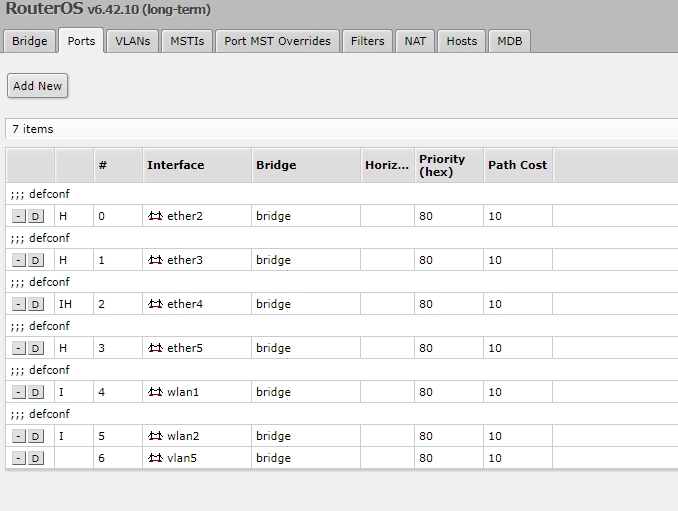This screenshot has width=678, height=511.
Task: Open the Filters tab
Action: click(x=368, y=41)
